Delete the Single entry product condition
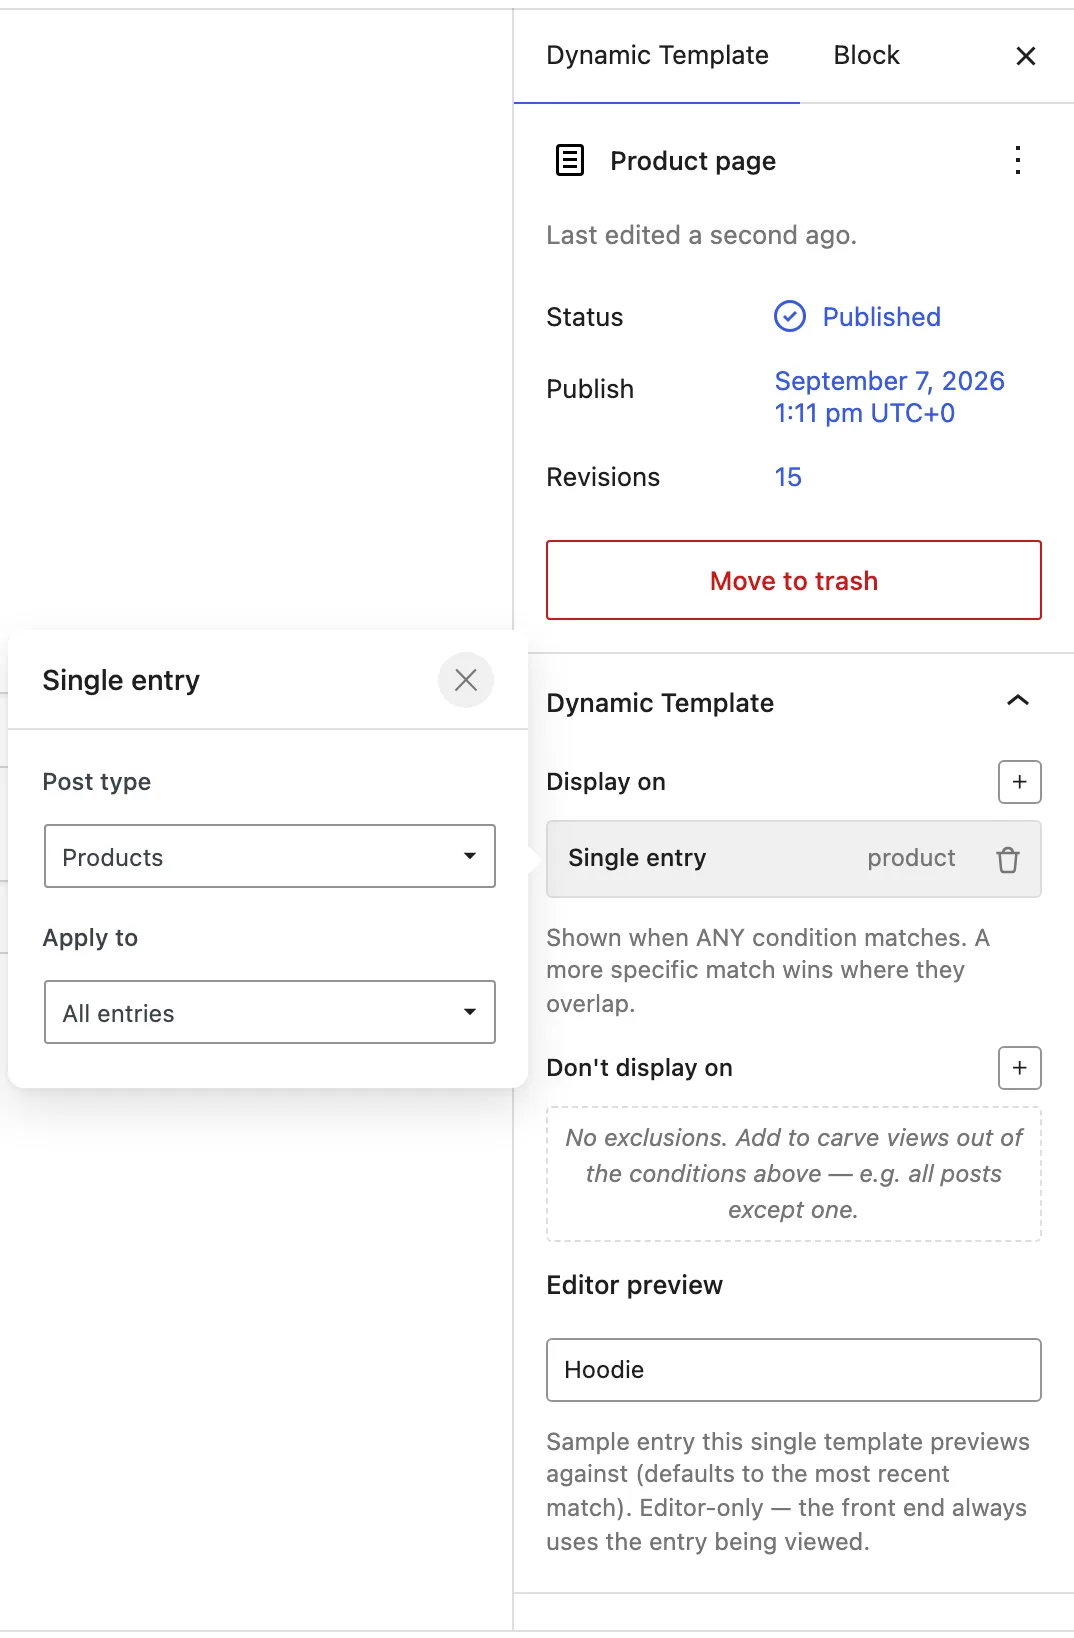1074x1638 pixels. (1008, 859)
